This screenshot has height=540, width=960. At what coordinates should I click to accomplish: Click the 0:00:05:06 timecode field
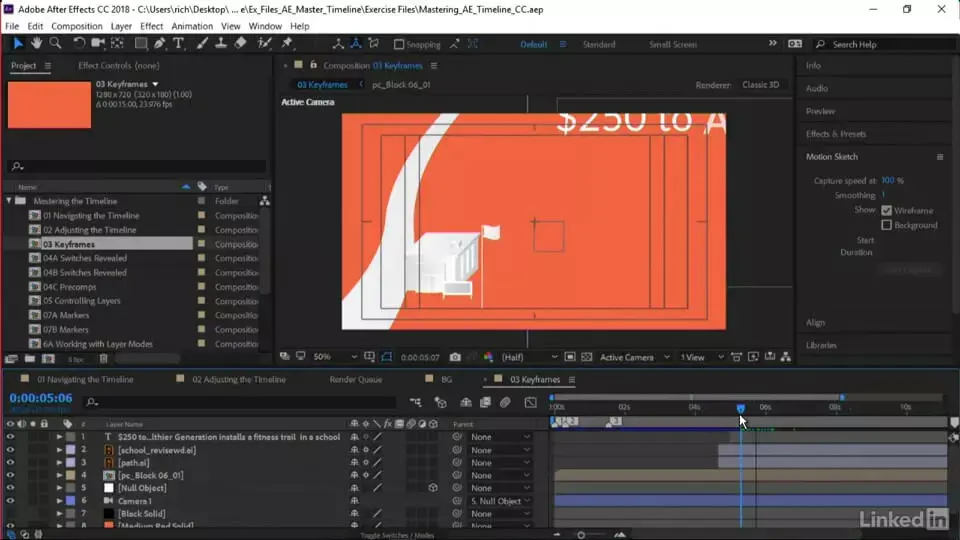pos(41,398)
